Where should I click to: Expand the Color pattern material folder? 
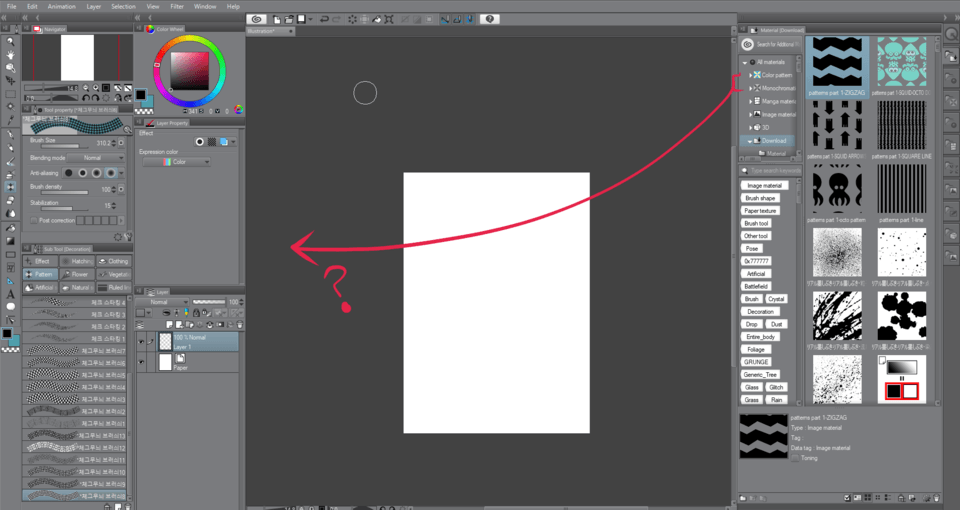pyautogui.click(x=751, y=75)
